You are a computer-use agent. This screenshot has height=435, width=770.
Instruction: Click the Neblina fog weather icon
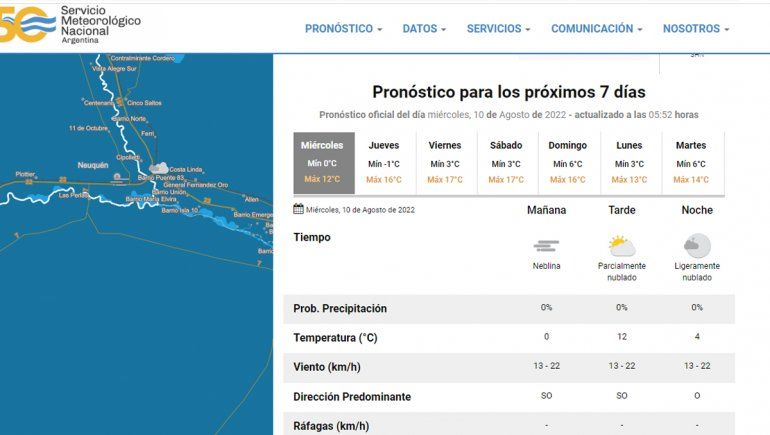point(546,245)
